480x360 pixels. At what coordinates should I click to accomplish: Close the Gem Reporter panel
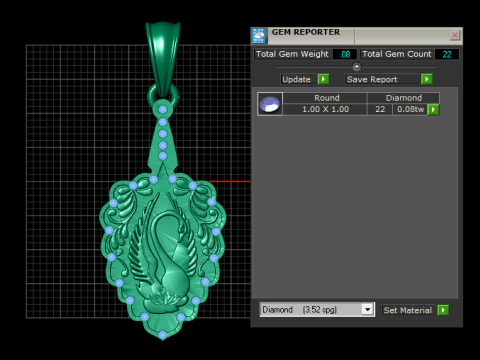pyautogui.click(x=455, y=35)
